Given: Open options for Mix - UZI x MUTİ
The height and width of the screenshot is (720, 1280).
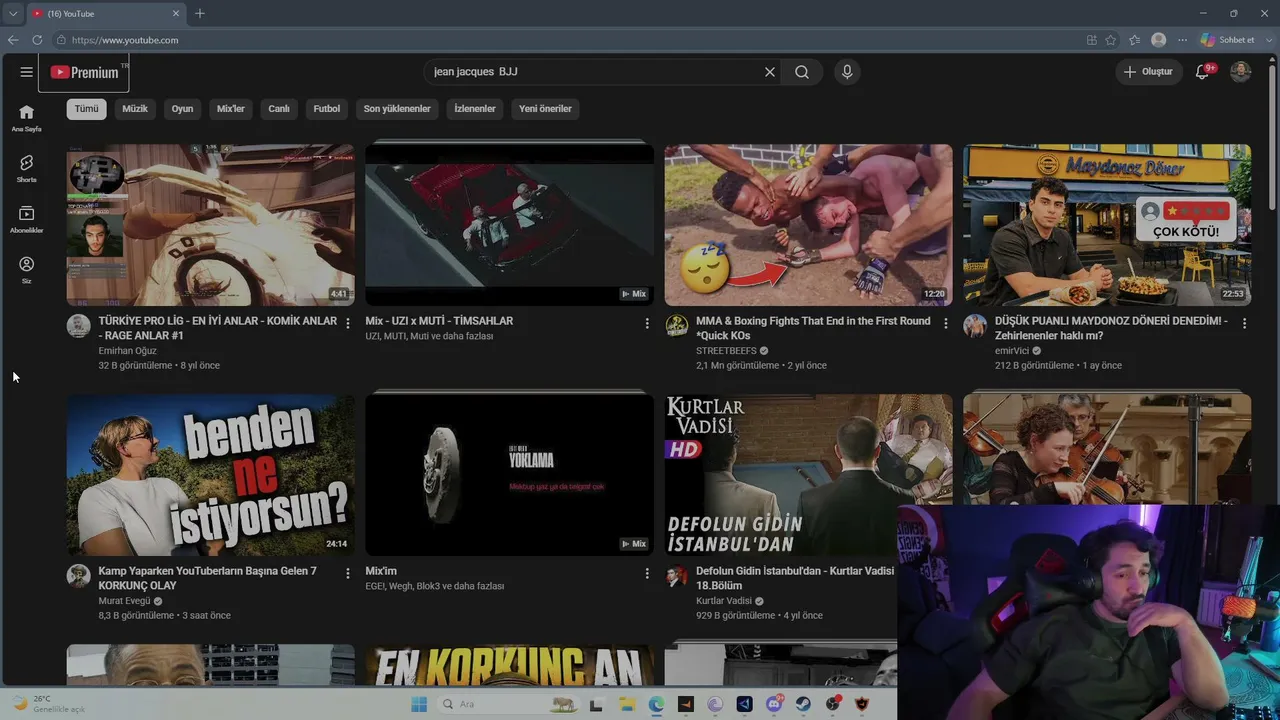Looking at the screenshot, I should coord(647,323).
